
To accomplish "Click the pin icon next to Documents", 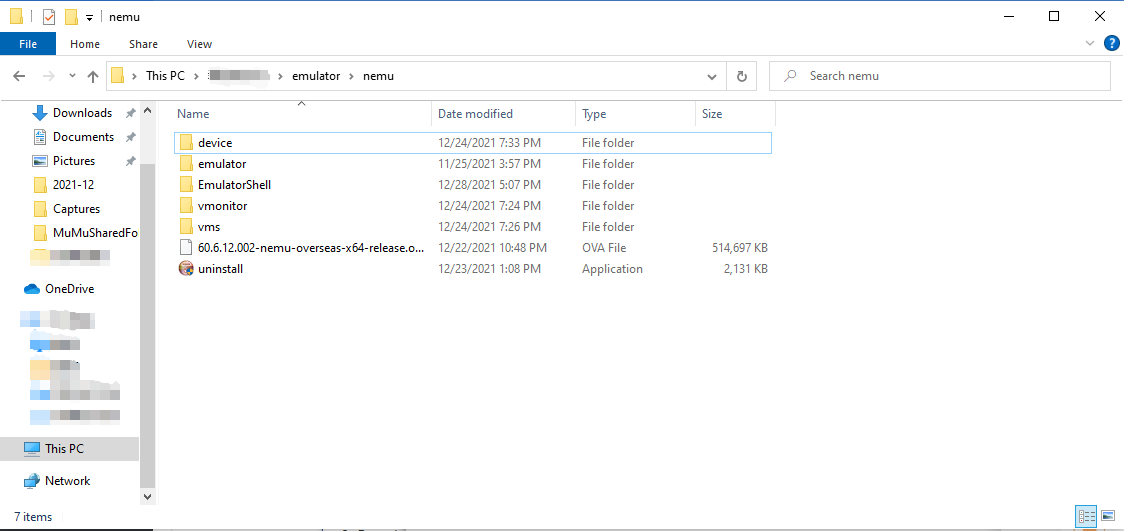I will (130, 137).
